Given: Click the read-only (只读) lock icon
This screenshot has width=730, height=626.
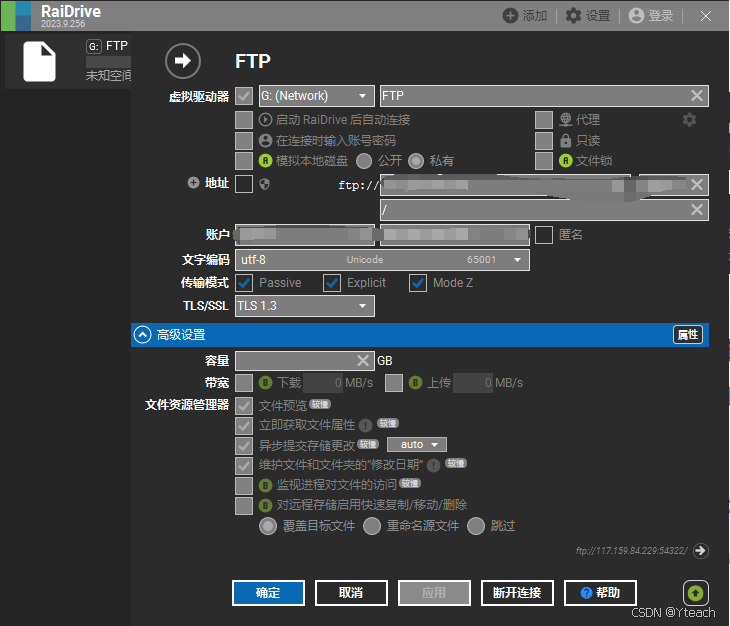Looking at the screenshot, I should tap(566, 141).
